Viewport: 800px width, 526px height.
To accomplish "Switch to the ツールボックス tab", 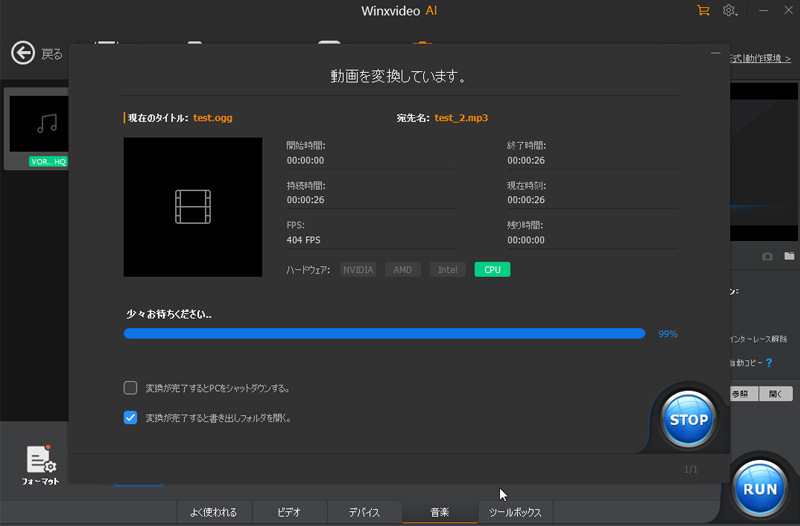I will 515,512.
